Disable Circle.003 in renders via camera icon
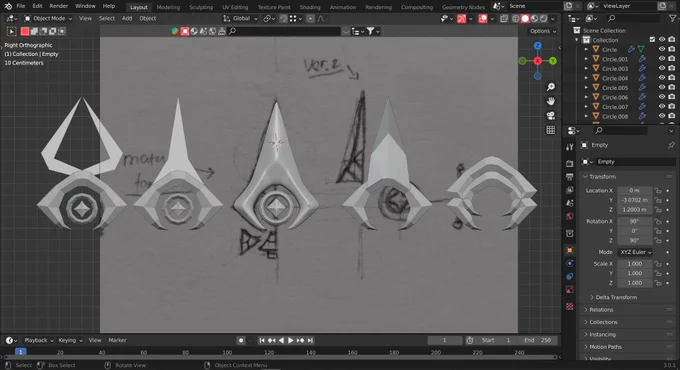 pos(671,68)
